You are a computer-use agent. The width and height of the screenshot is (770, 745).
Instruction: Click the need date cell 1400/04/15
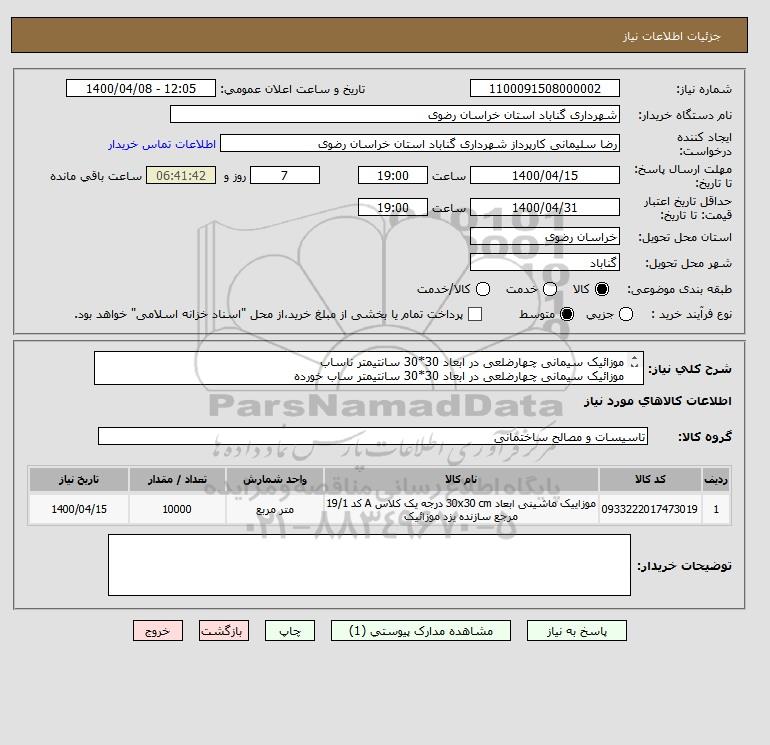tap(79, 509)
